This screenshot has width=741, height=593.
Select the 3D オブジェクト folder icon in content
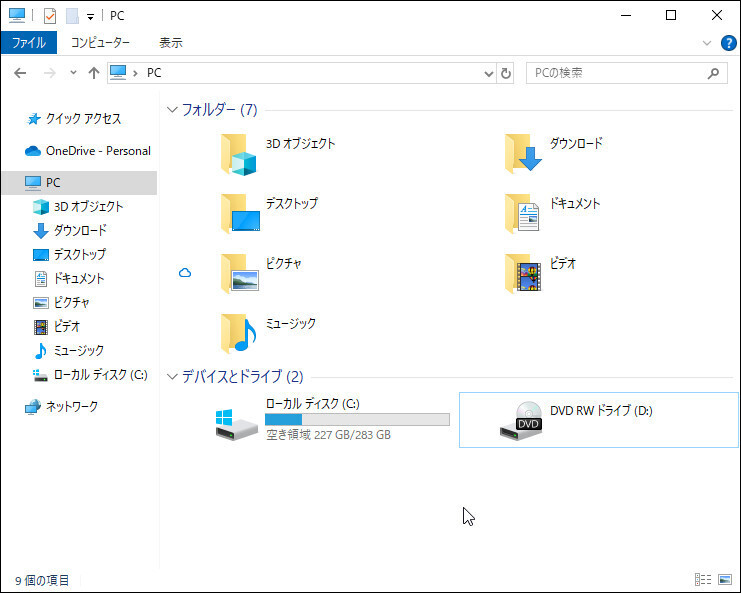[239, 155]
